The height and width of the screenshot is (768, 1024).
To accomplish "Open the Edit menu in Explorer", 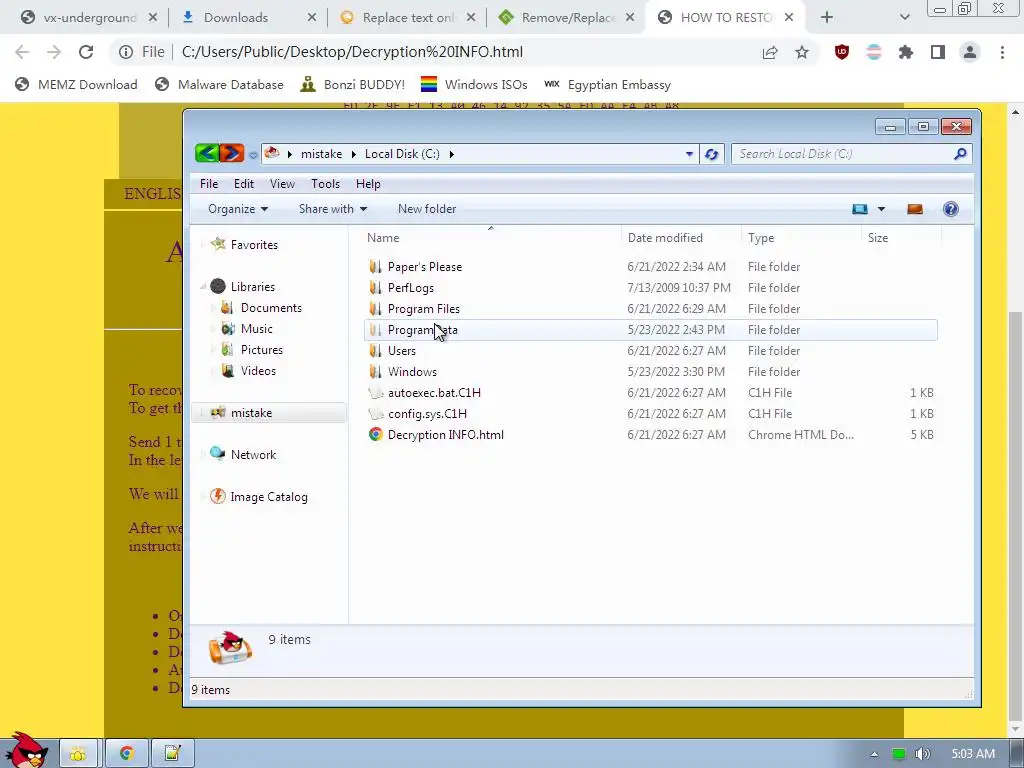I will point(244,184).
